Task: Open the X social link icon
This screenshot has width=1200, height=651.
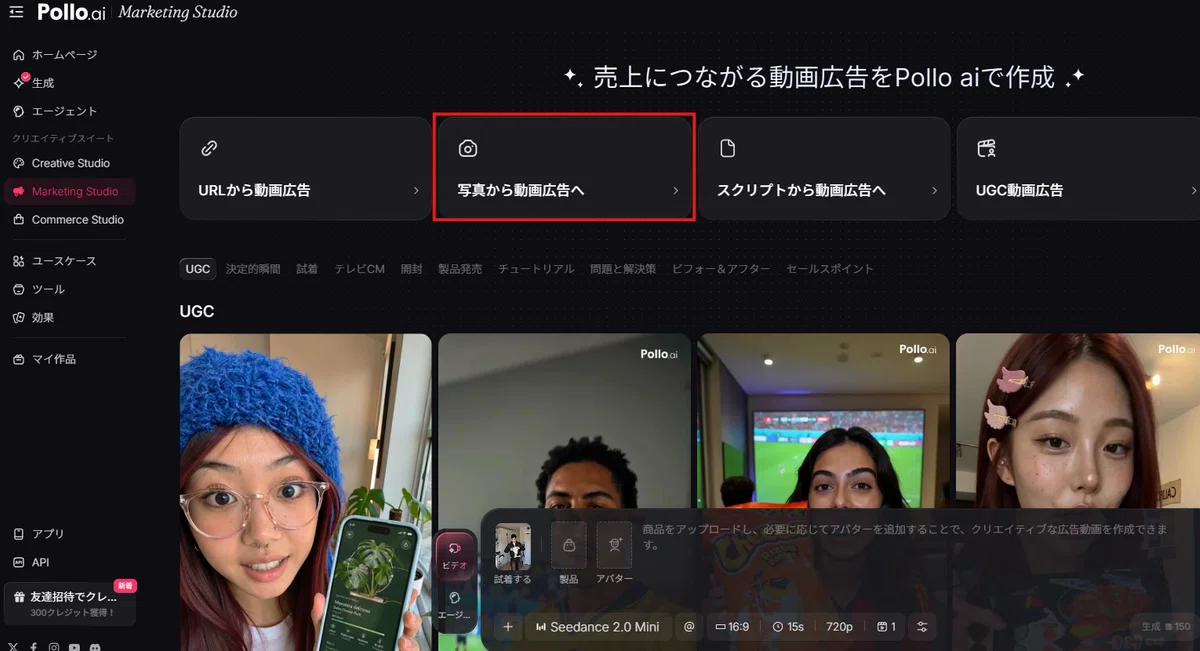Action: 13,647
